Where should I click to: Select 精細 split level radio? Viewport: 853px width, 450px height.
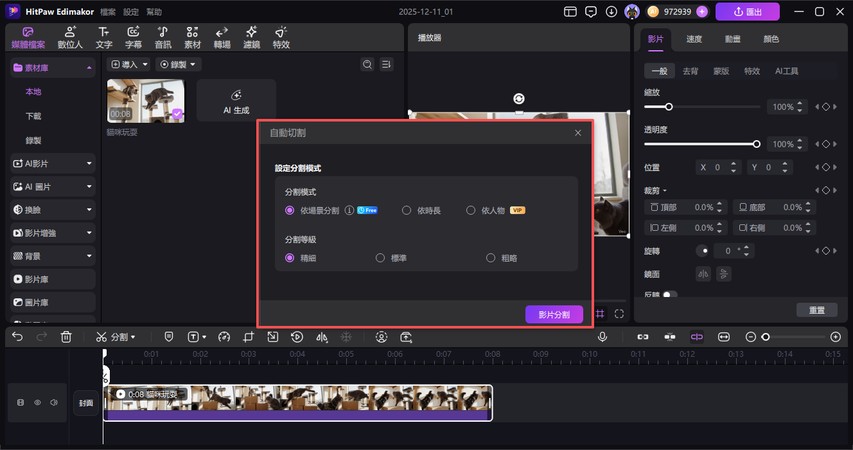click(x=289, y=258)
